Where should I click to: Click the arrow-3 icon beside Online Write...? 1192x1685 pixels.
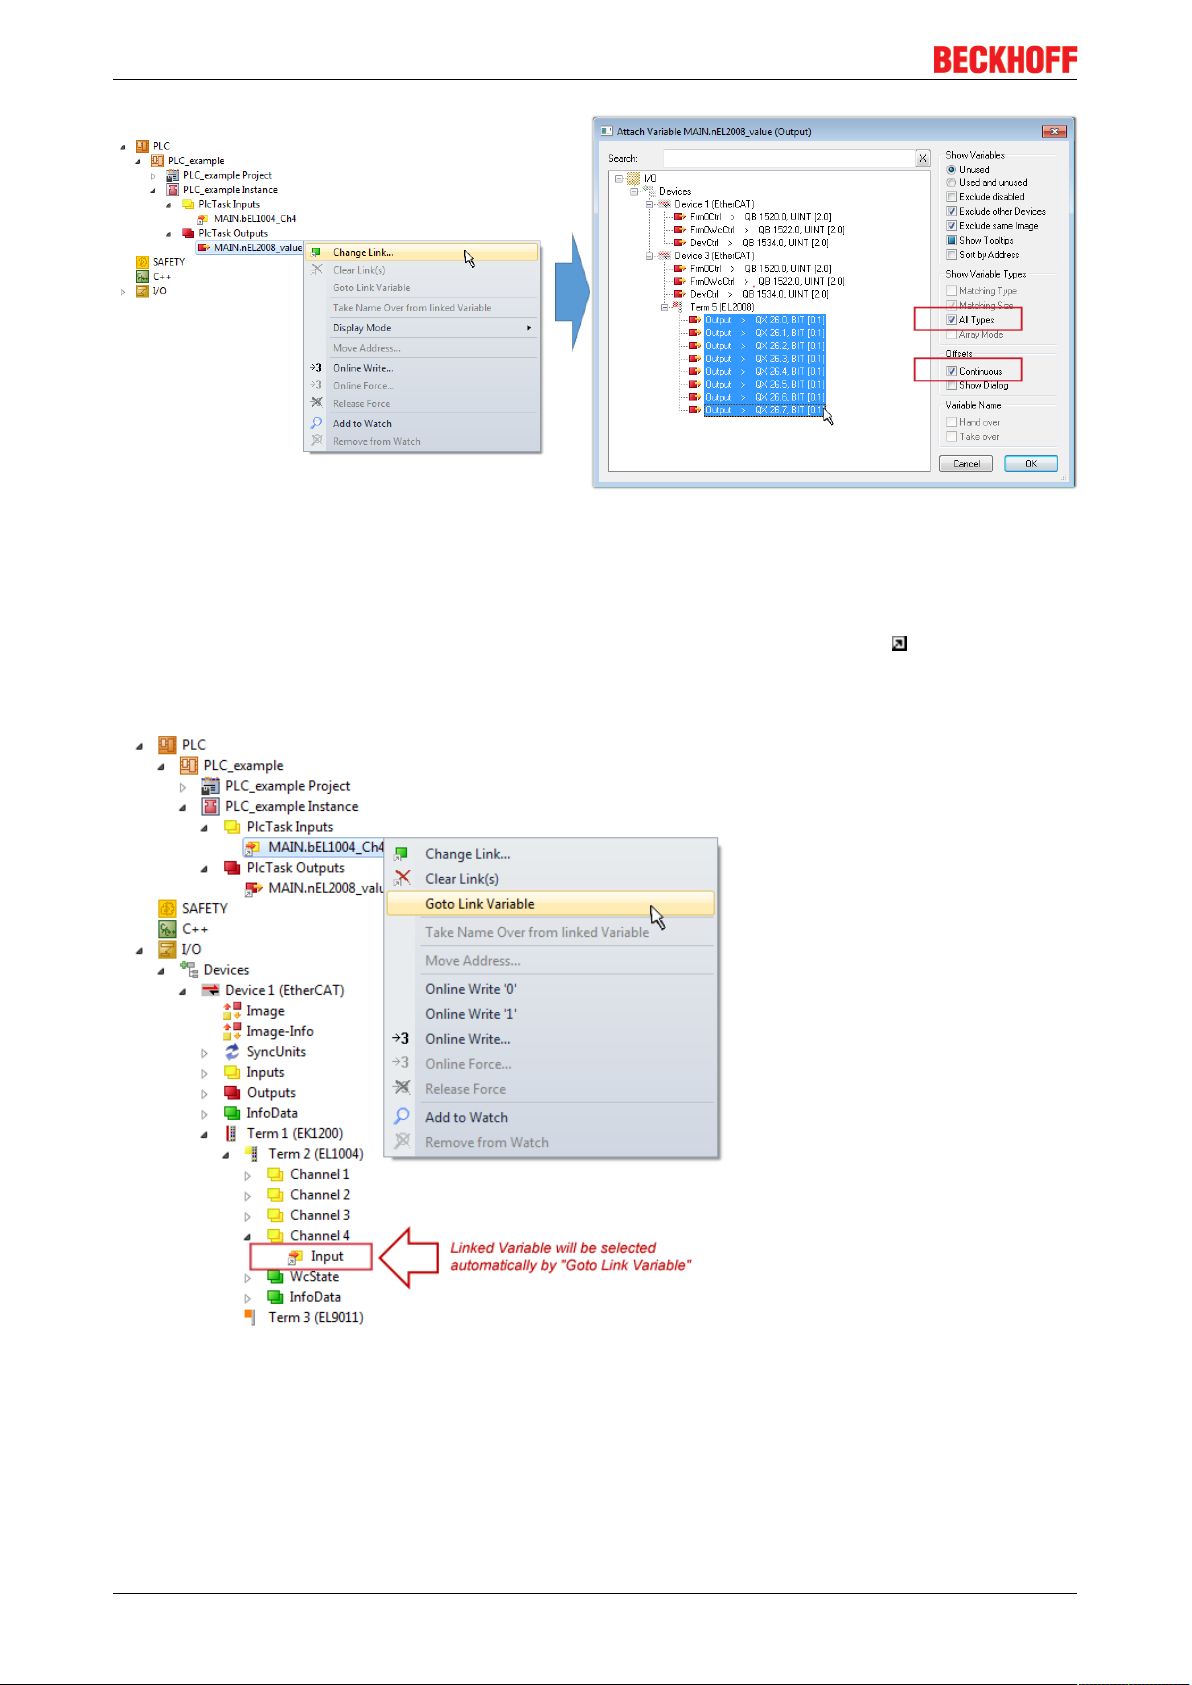[x=401, y=1038]
